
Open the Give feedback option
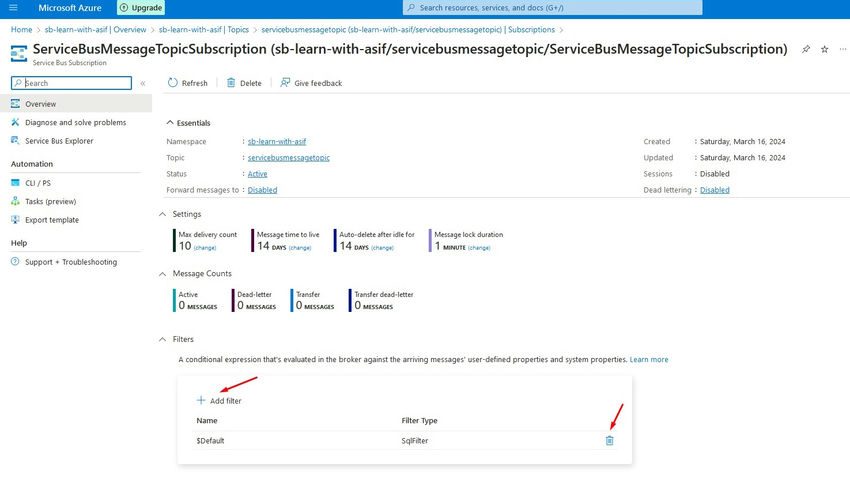pos(311,83)
